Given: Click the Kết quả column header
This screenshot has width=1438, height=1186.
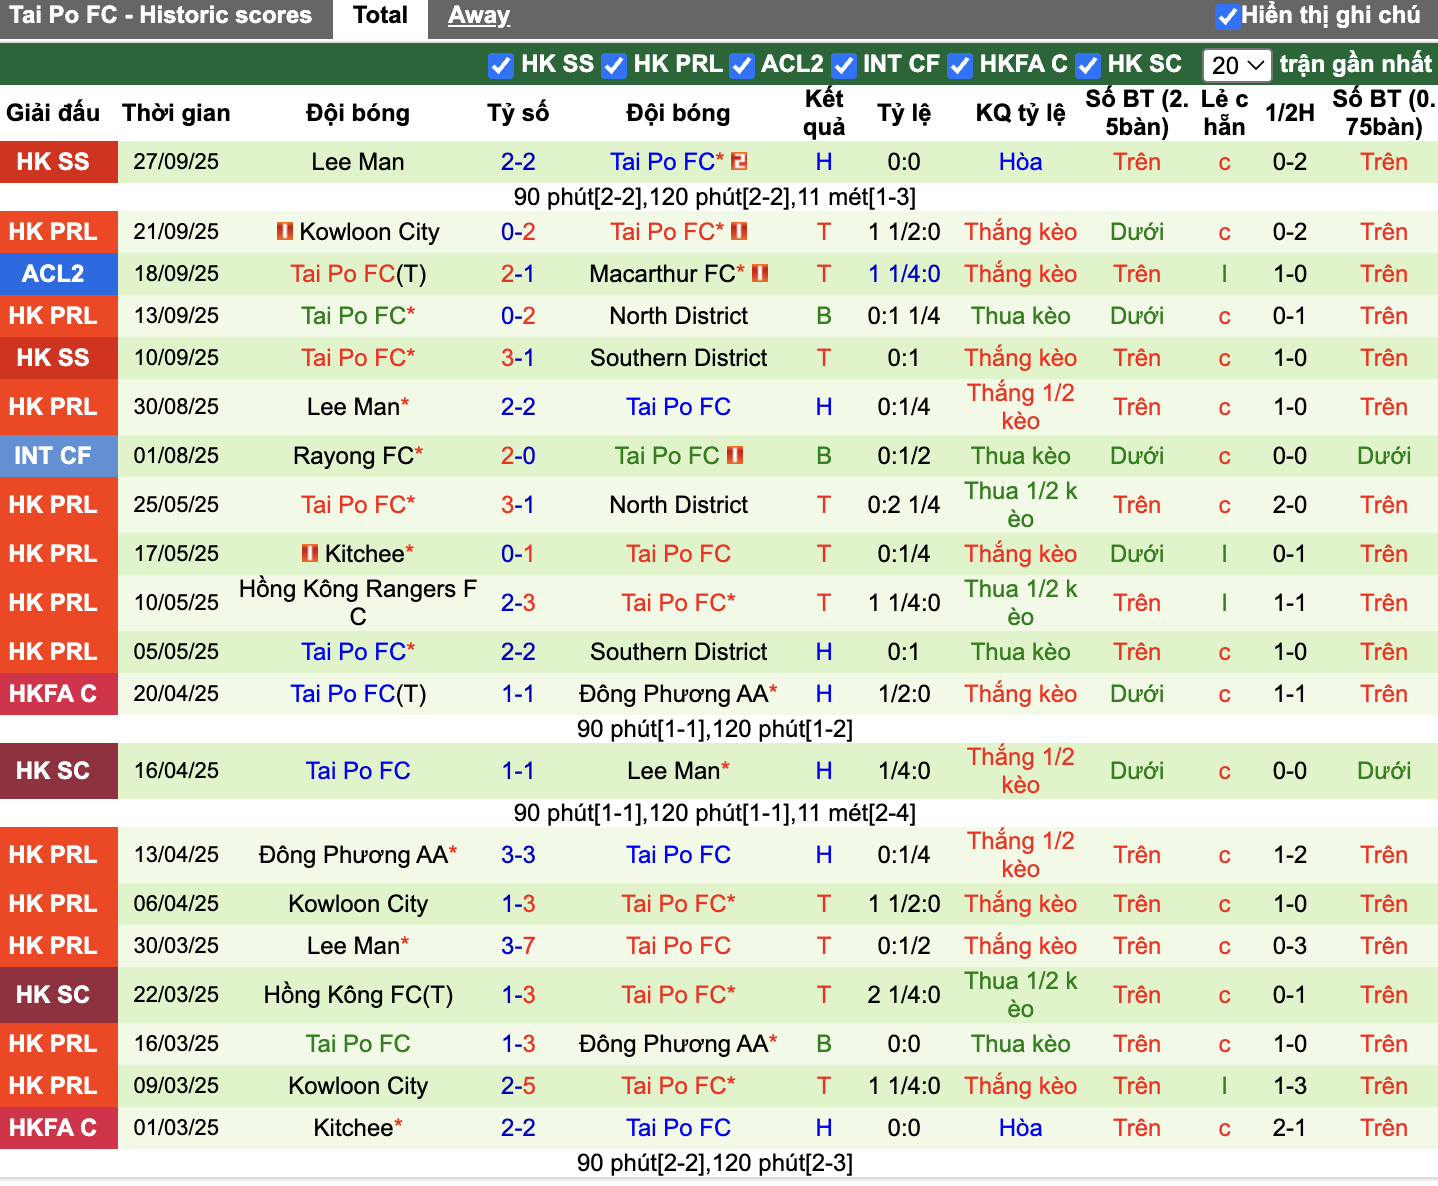Looking at the screenshot, I should pos(824,113).
